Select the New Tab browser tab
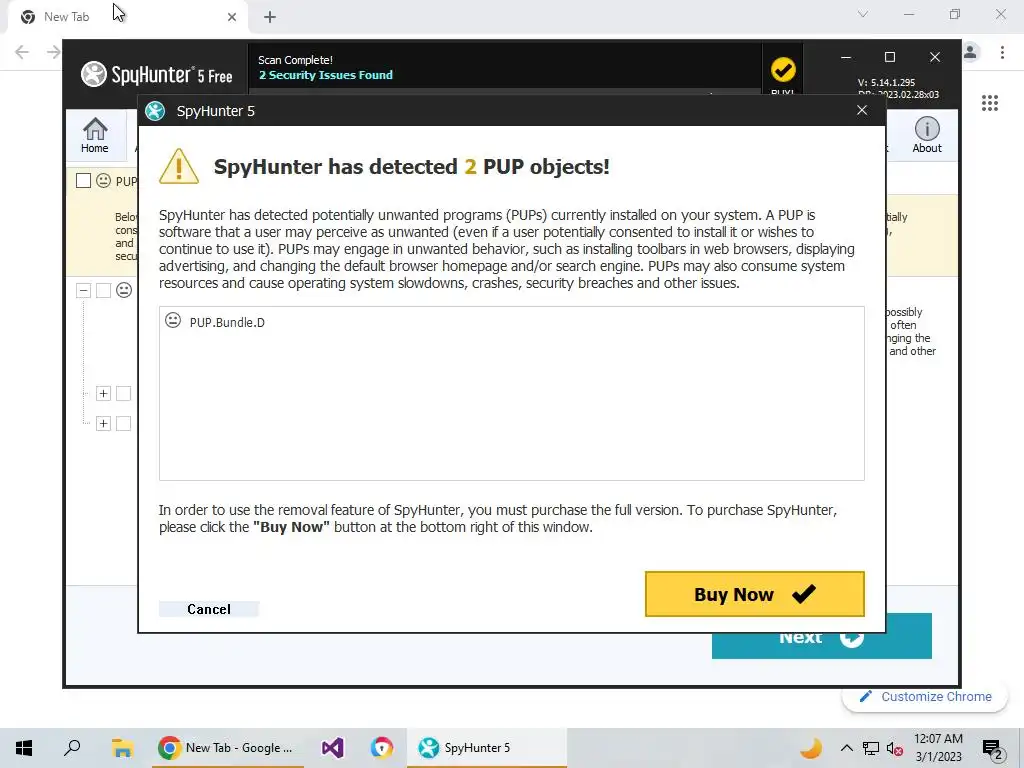The width and height of the screenshot is (1024, 768). click(127, 17)
